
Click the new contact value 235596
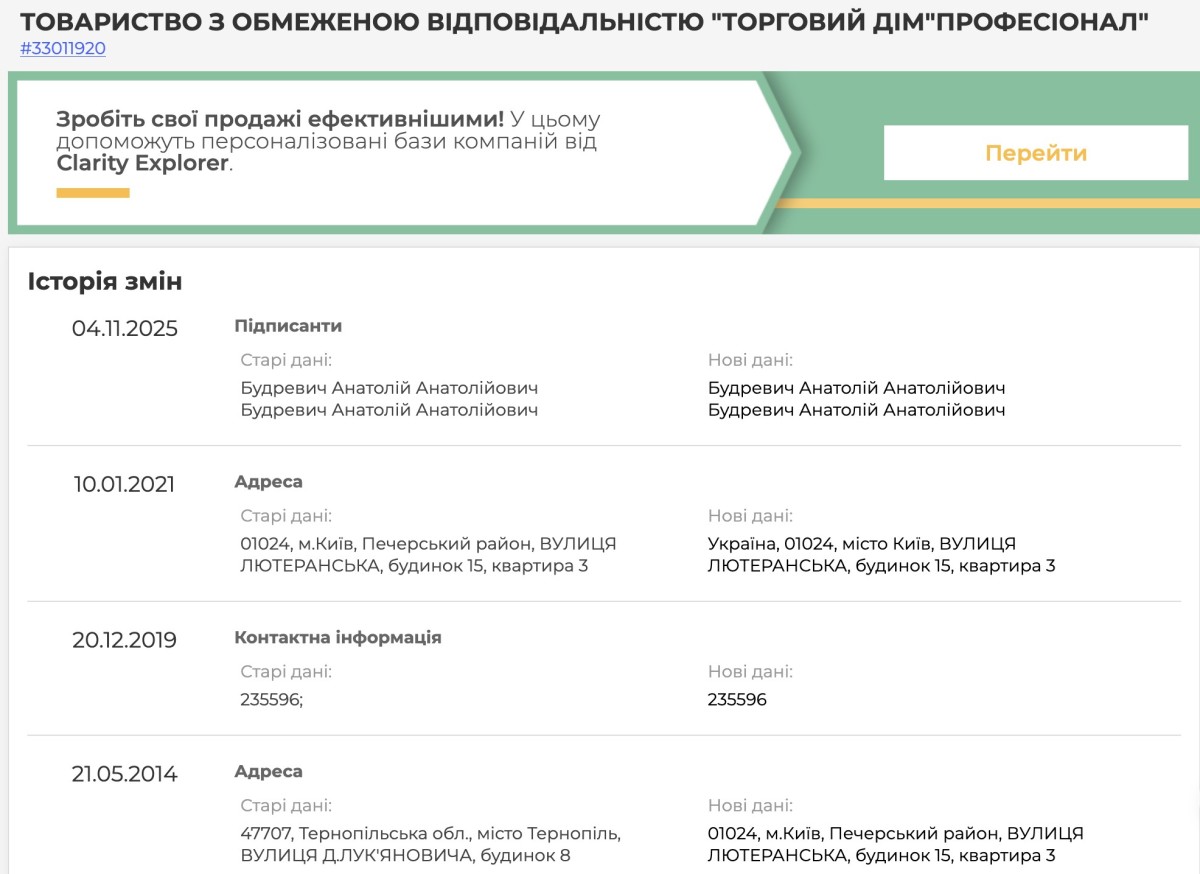(x=737, y=700)
